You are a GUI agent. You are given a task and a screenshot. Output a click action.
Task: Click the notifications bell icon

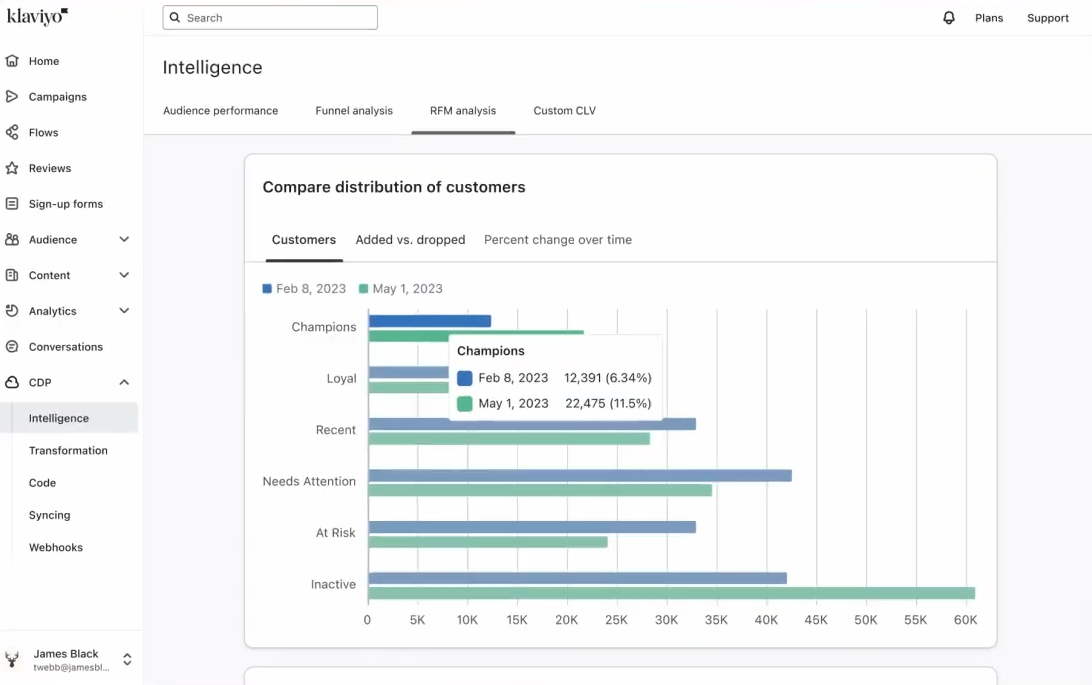[949, 17]
